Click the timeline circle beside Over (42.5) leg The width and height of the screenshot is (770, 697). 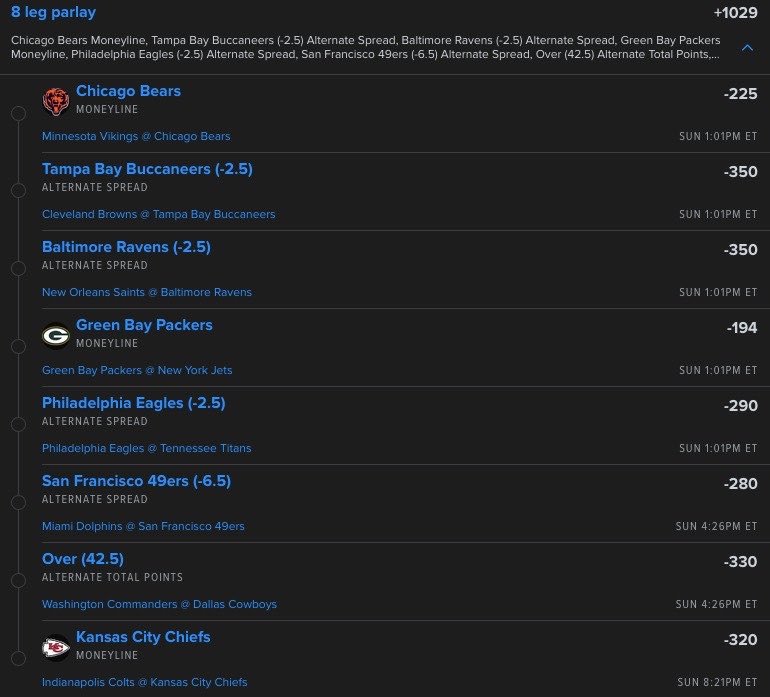point(19,581)
